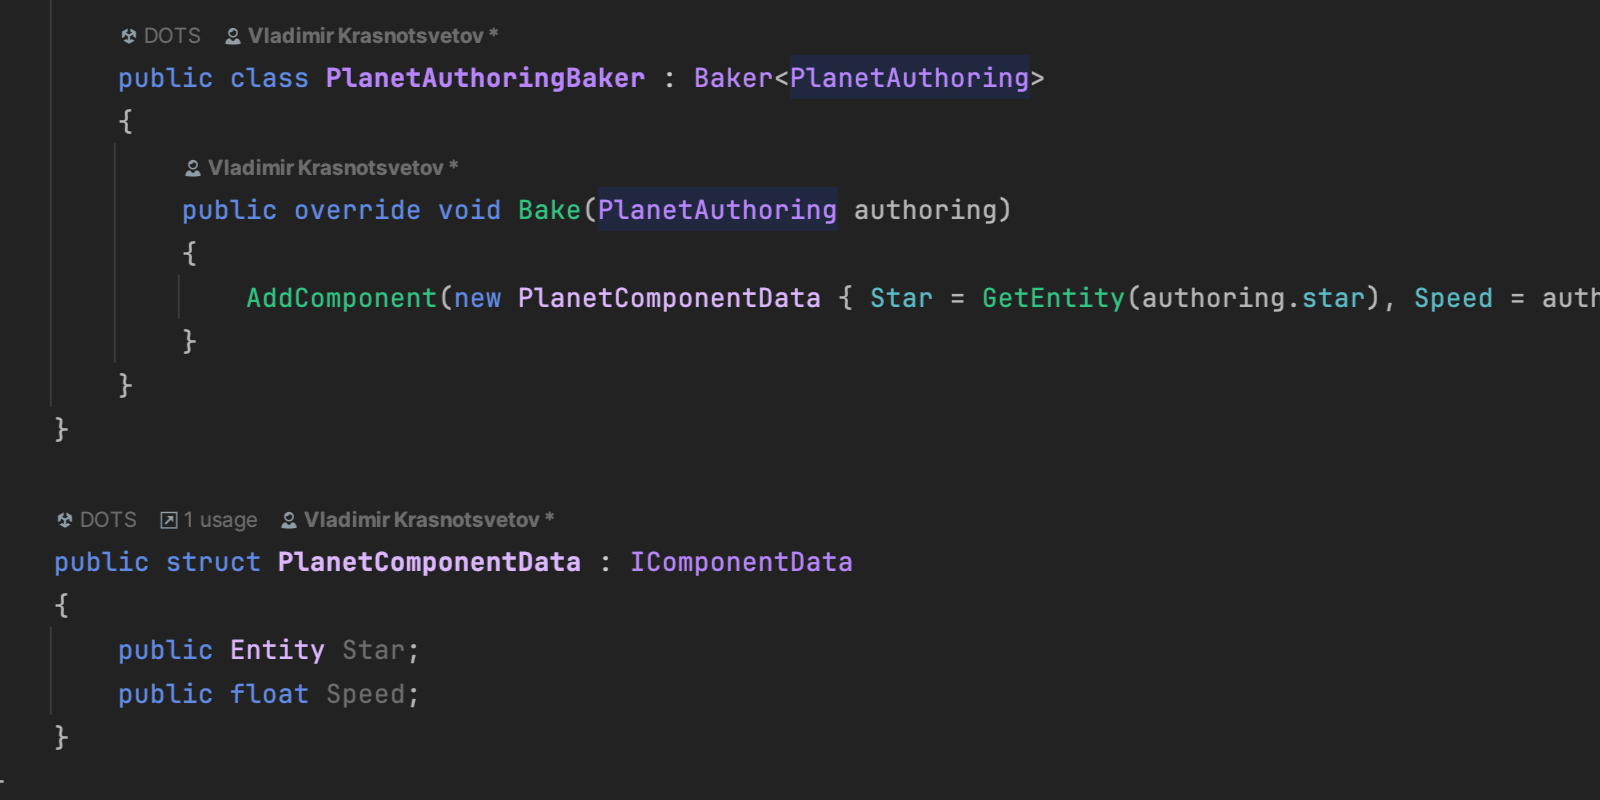Click the DOTS label above PlanetAuthoringBaker

pyautogui.click(x=172, y=36)
